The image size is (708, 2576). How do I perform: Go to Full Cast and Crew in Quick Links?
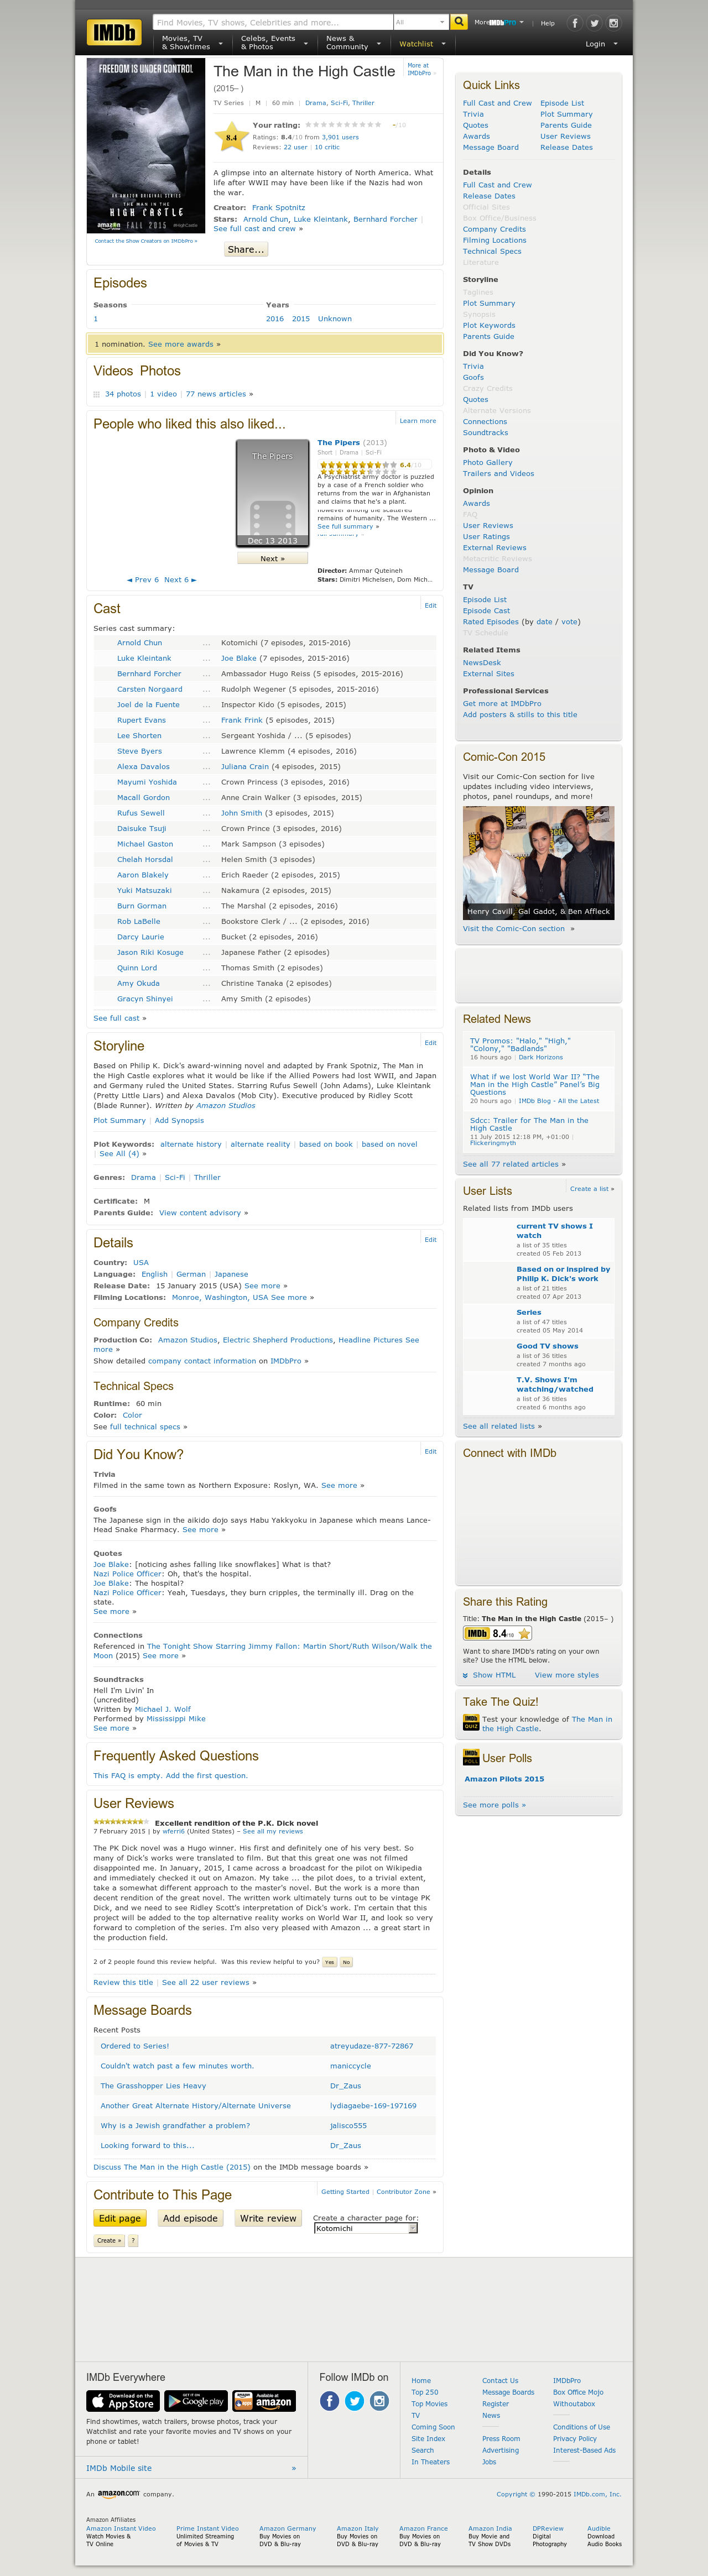(497, 103)
